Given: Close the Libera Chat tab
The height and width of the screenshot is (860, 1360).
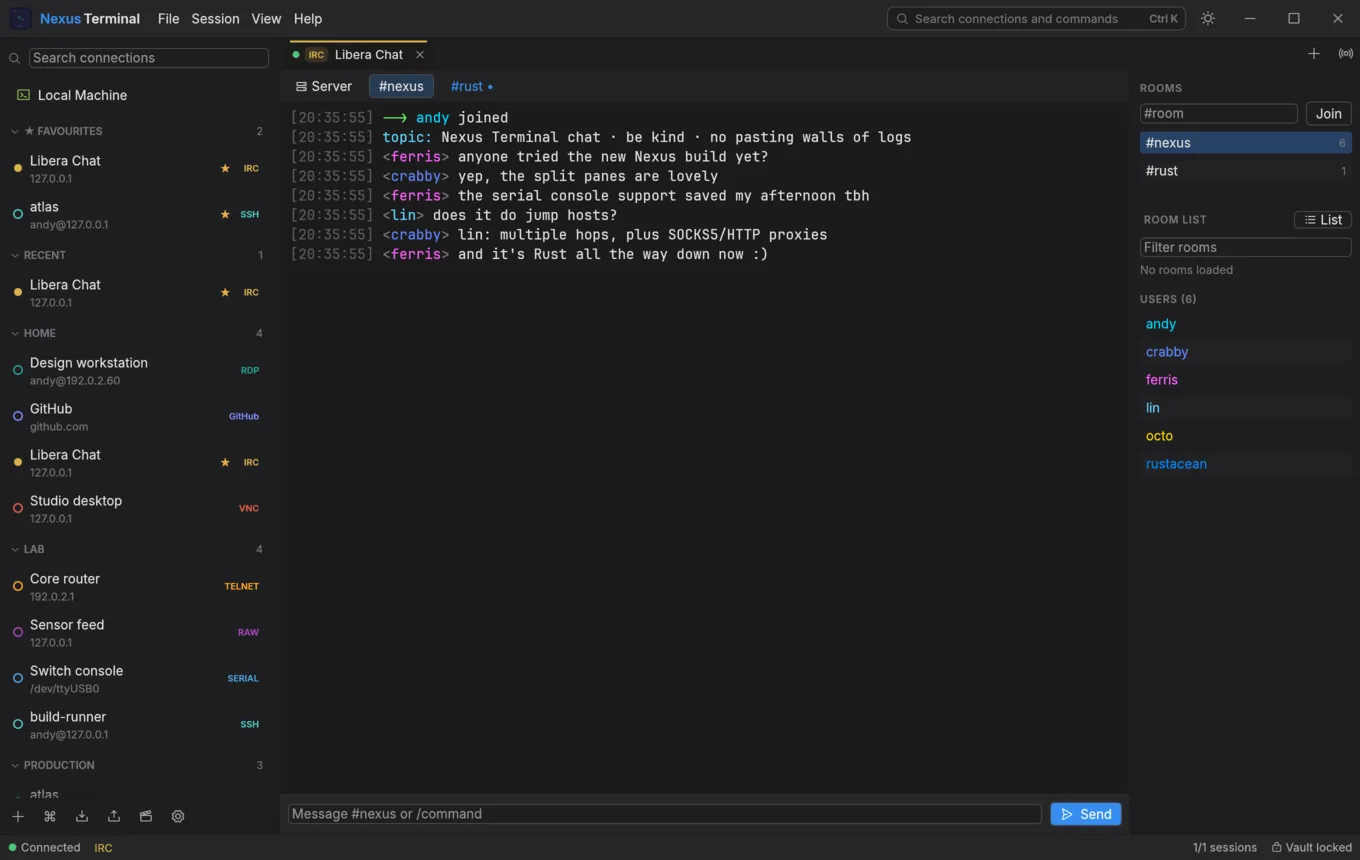Looking at the screenshot, I should pyautogui.click(x=420, y=55).
